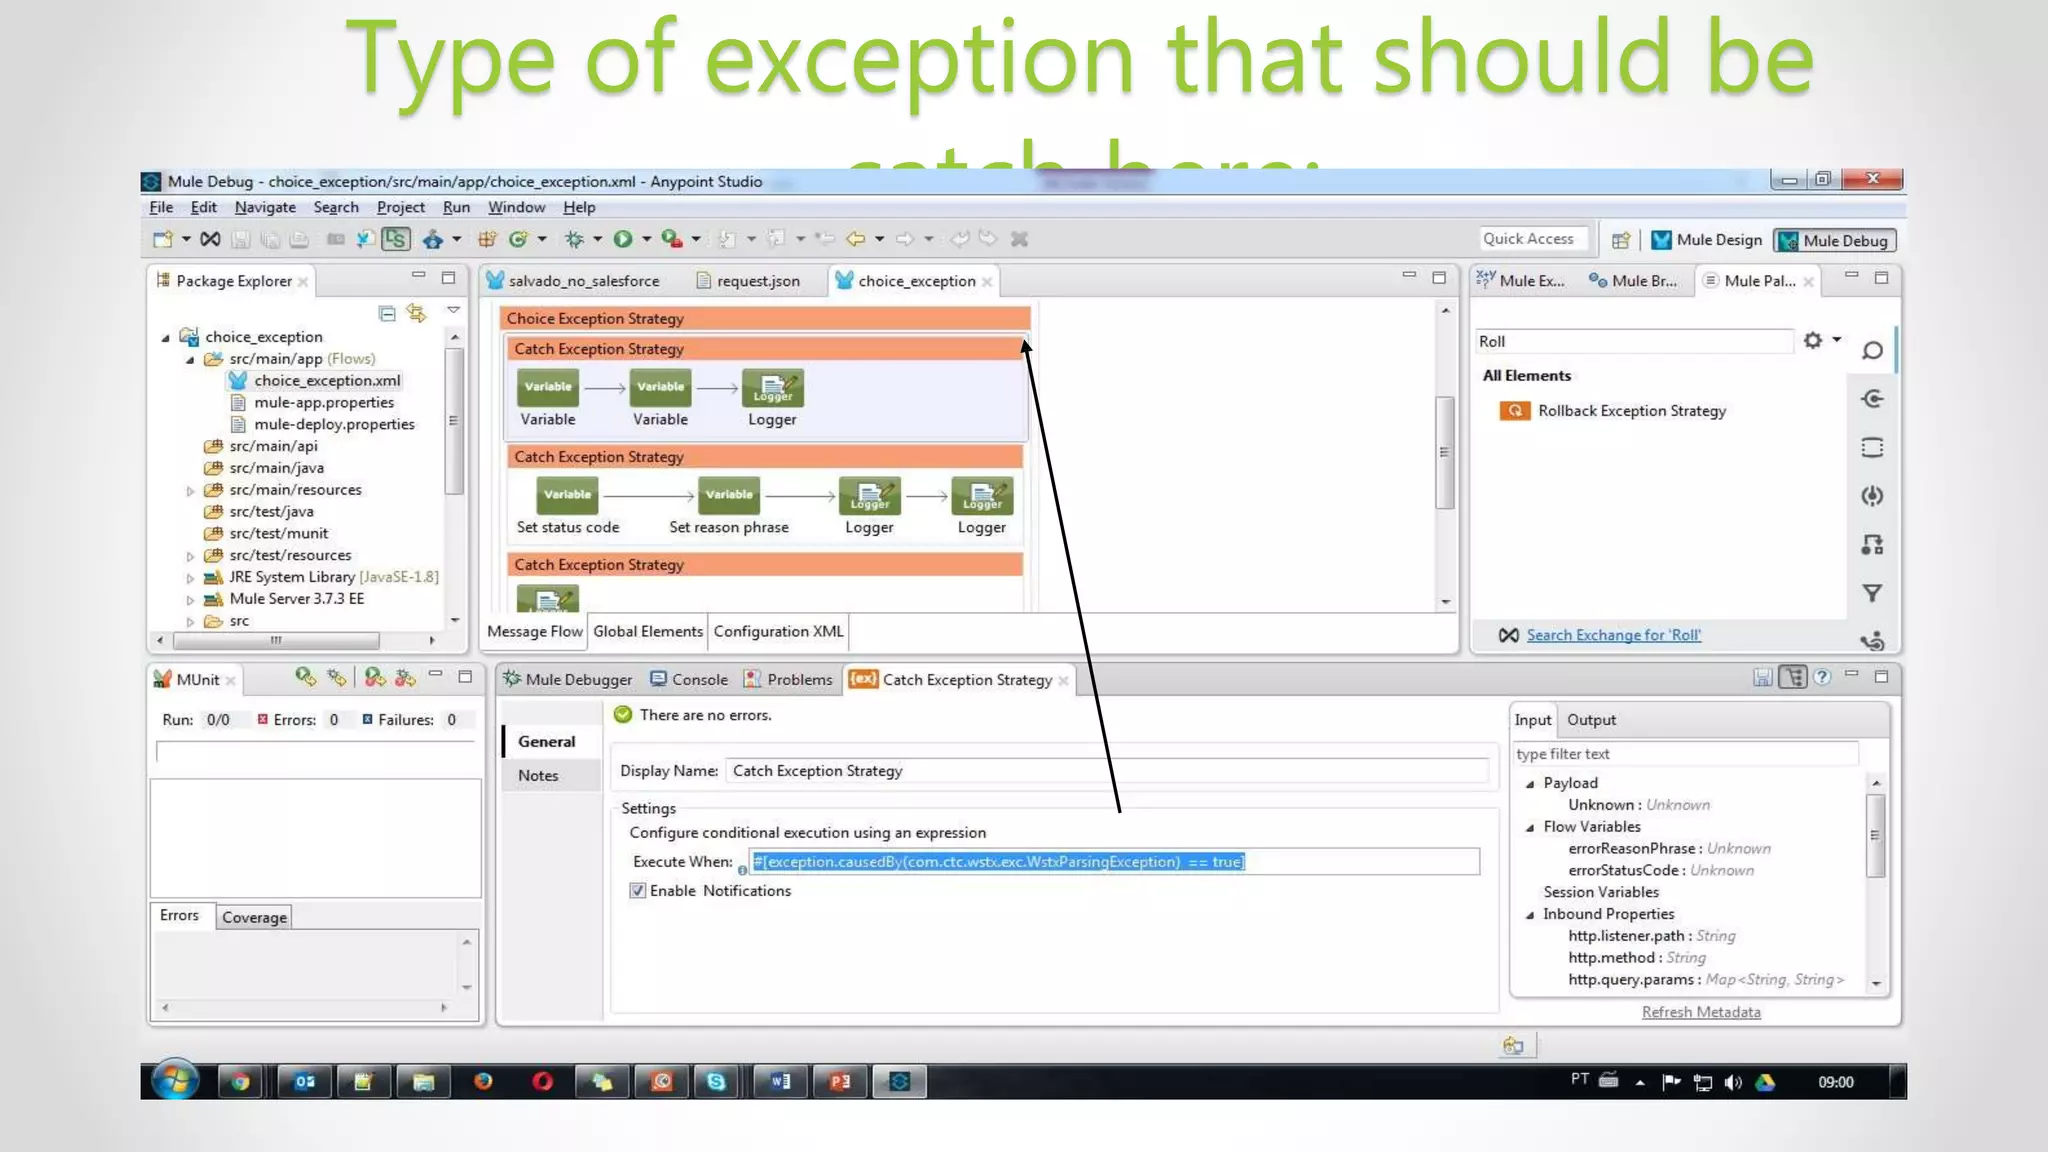This screenshot has height=1152, width=2048.
Task: Click Link with Editor icon in Package Explorer
Action: pos(416,314)
